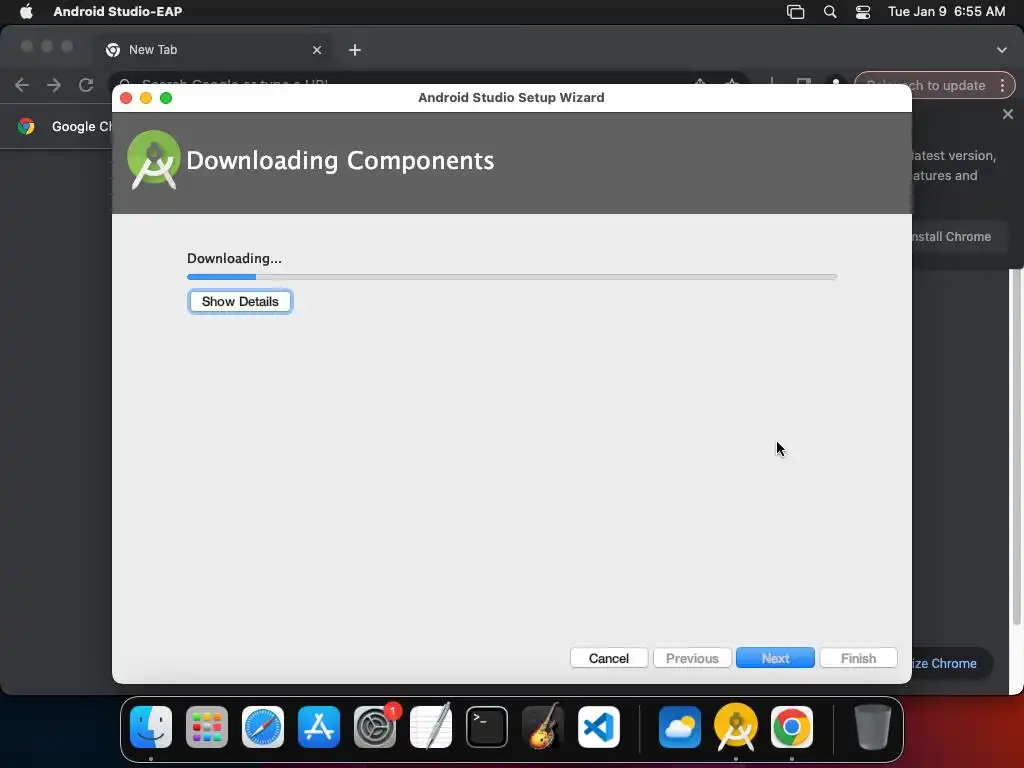Click the screen mirroring menu bar icon
This screenshot has height=768, width=1024.
click(795, 12)
